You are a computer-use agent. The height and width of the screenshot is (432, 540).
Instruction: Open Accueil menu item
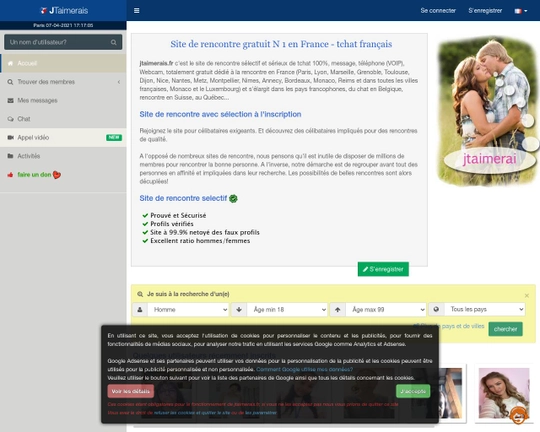[x=63, y=63]
